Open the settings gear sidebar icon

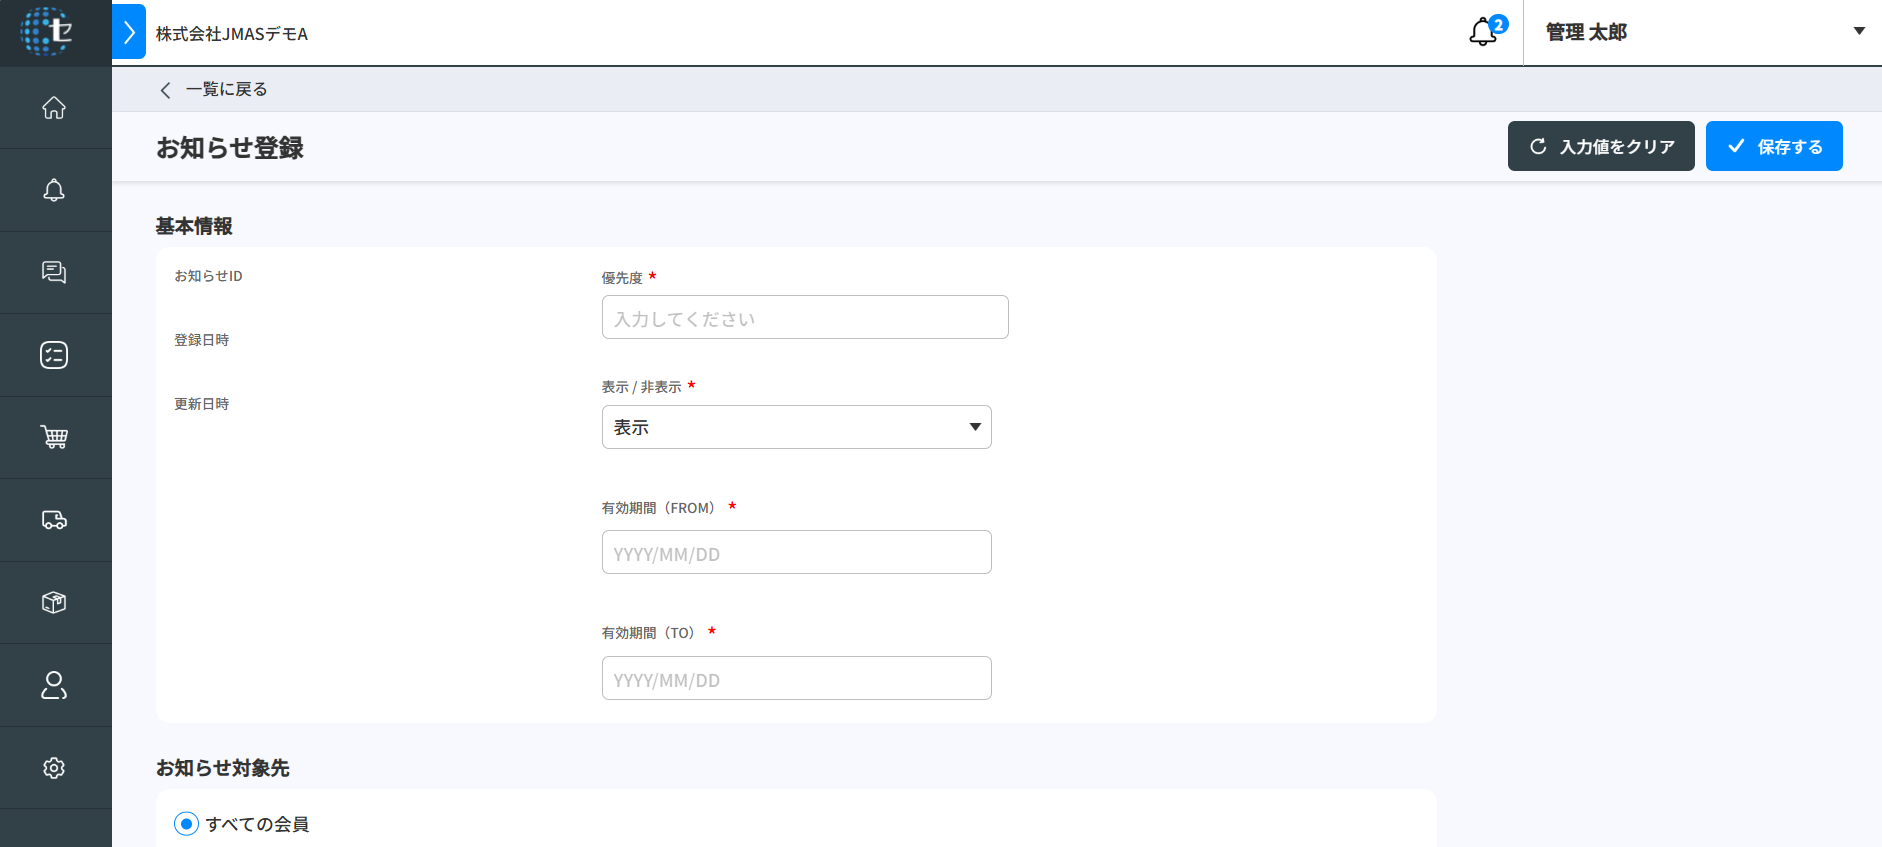coord(54,767)
